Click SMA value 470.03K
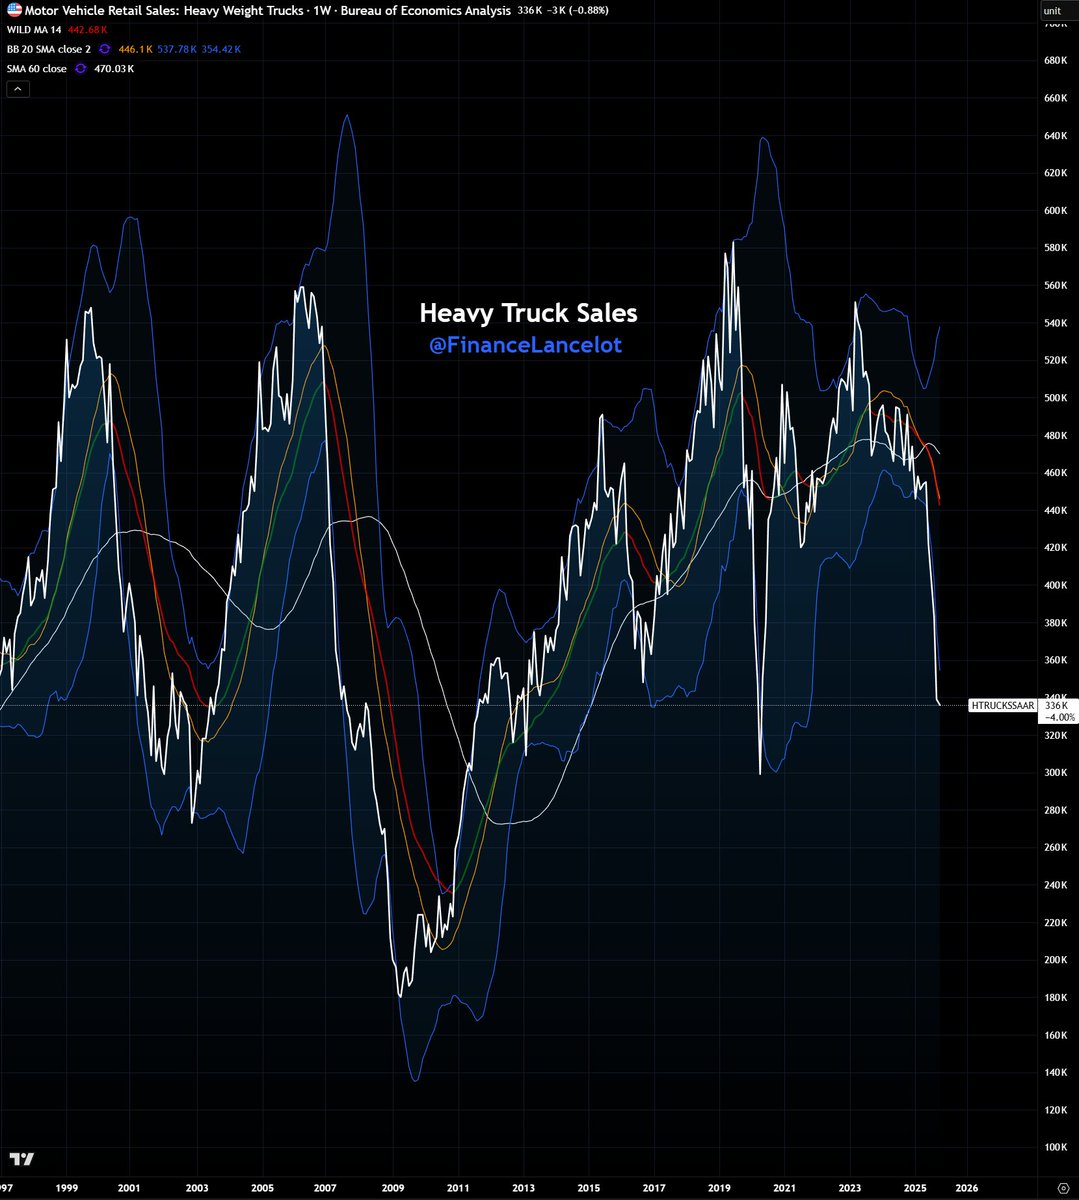Image resolution: width=1079 pixels, height=1200 pixels. (x=113, y=69)
